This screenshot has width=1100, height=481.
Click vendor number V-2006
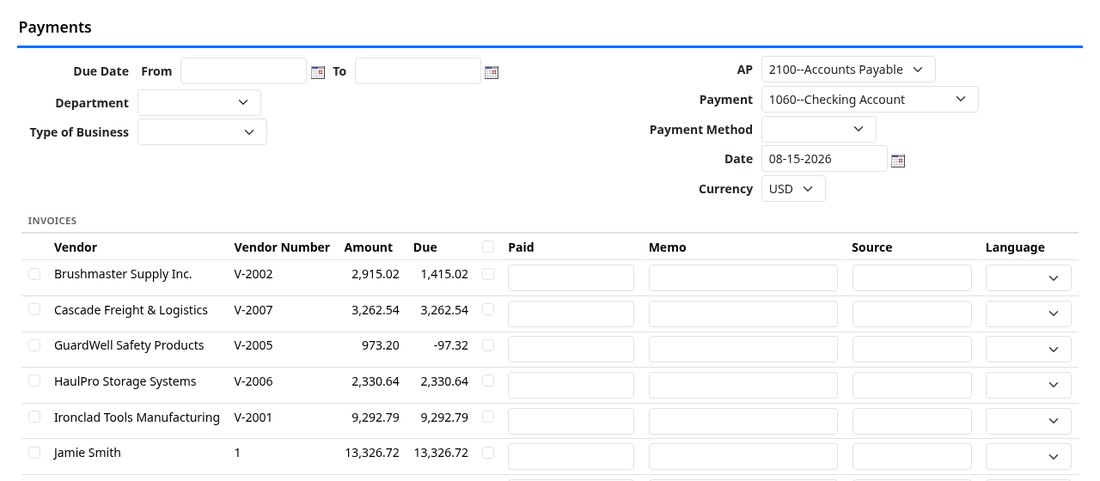253,381
